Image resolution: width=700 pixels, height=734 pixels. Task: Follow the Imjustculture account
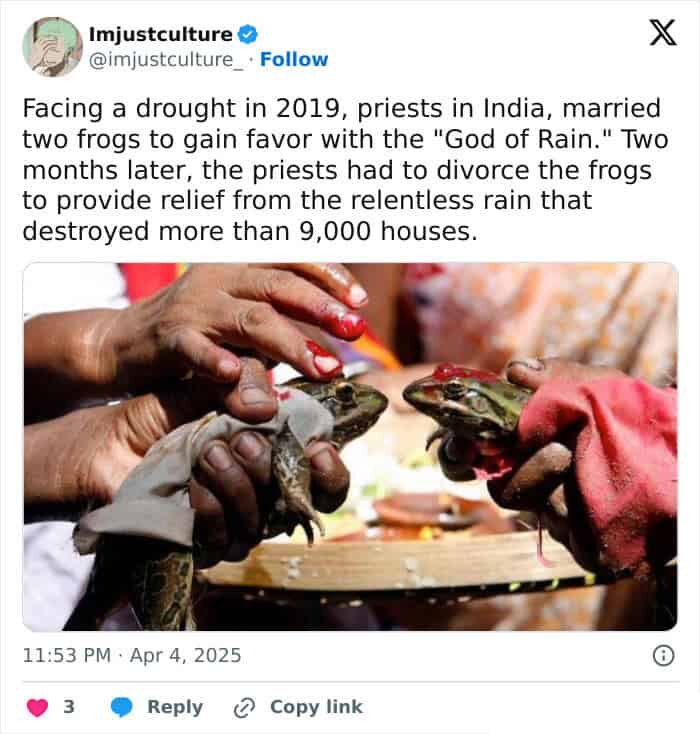click(294, 59)
